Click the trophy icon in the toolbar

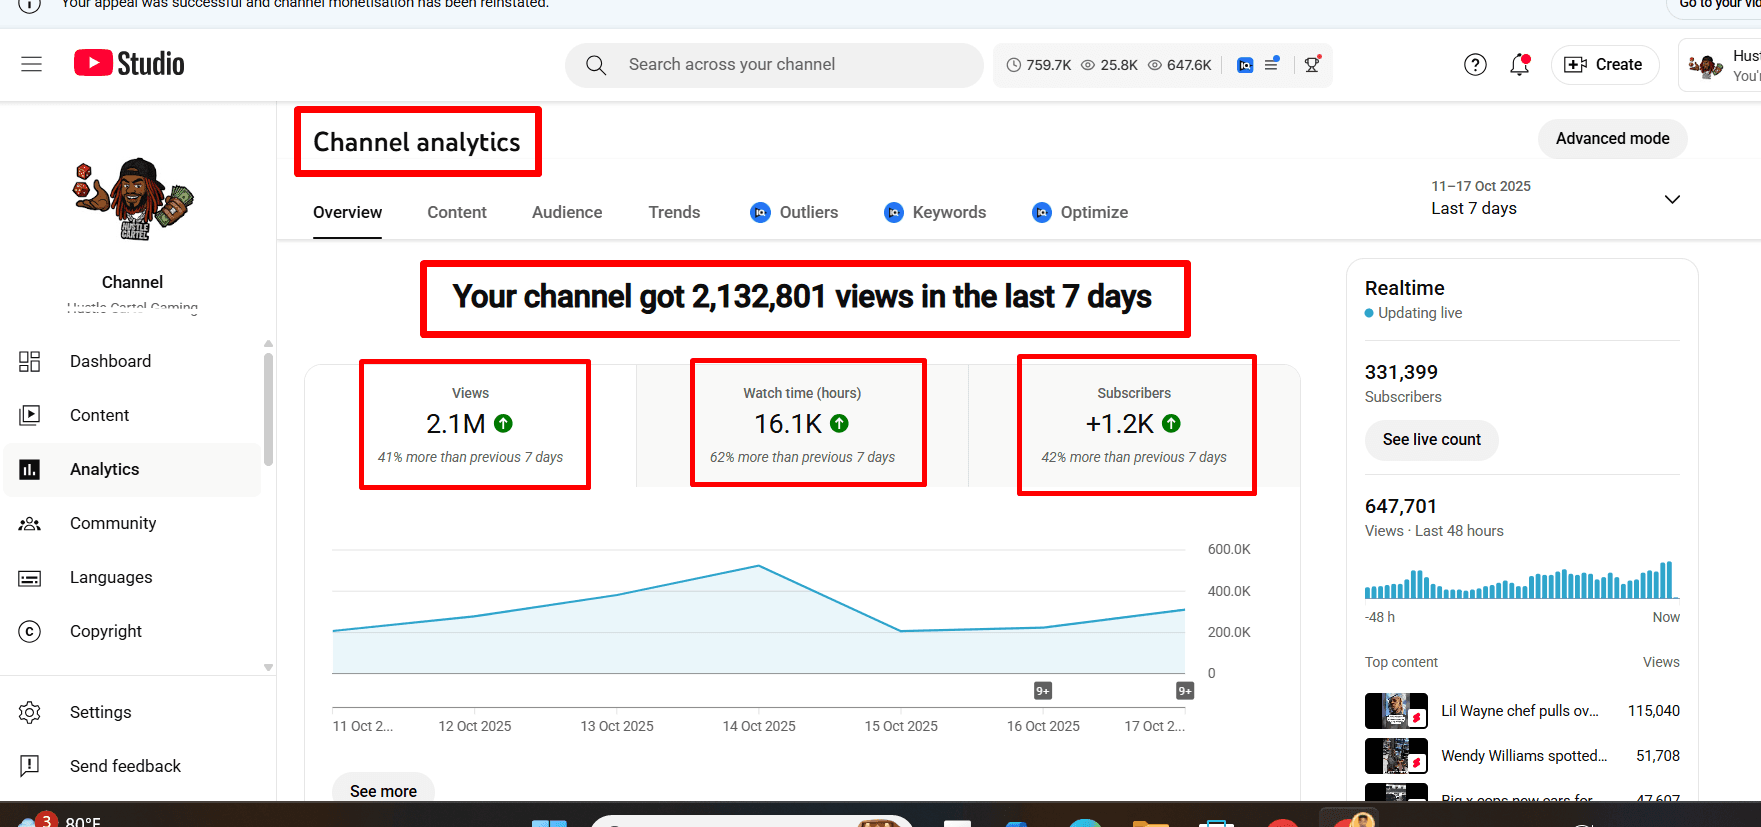[x=1312, y=64]
